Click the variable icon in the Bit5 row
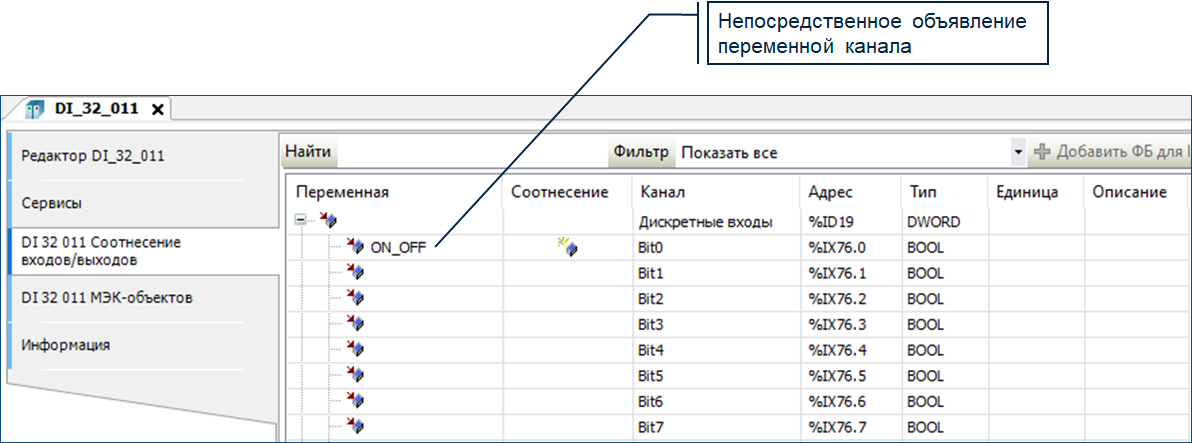1192x443 pixels. [356, 376]
